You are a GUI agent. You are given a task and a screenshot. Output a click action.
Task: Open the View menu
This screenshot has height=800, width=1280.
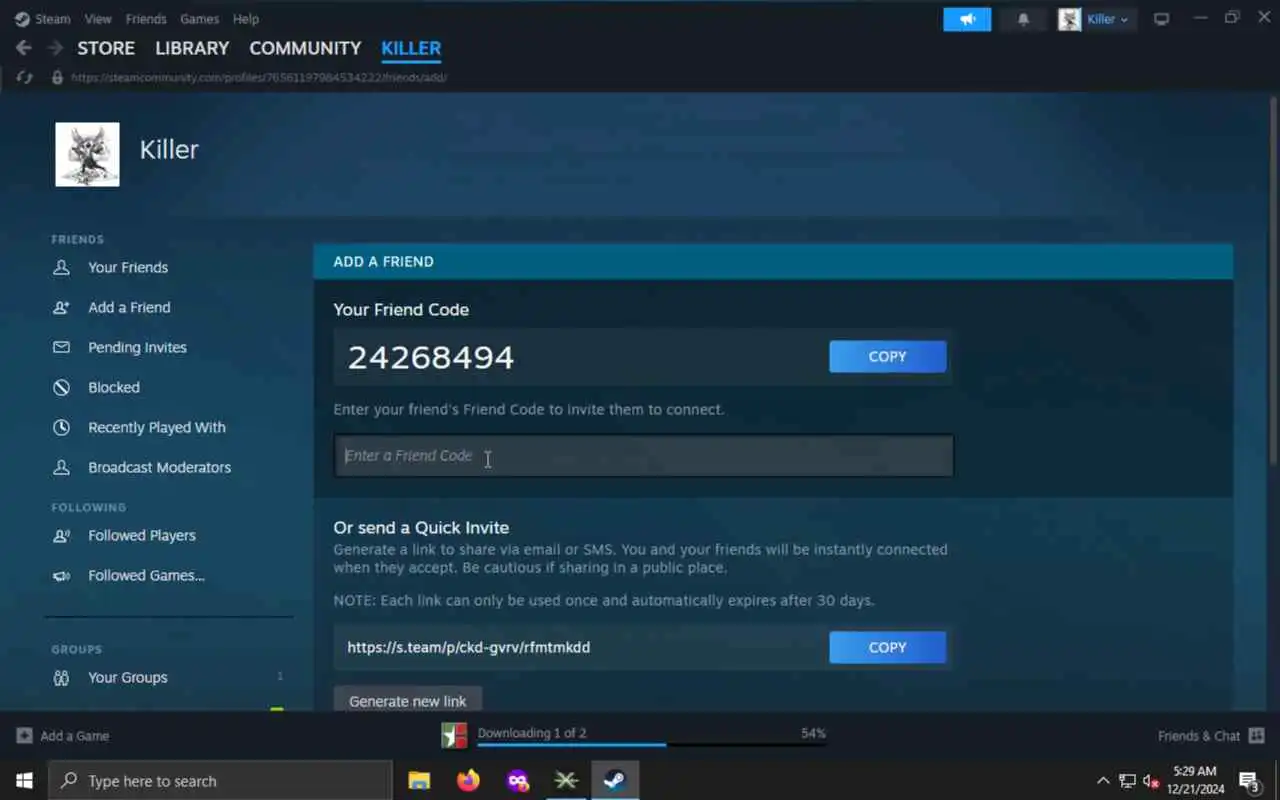[x=98, y=19]
